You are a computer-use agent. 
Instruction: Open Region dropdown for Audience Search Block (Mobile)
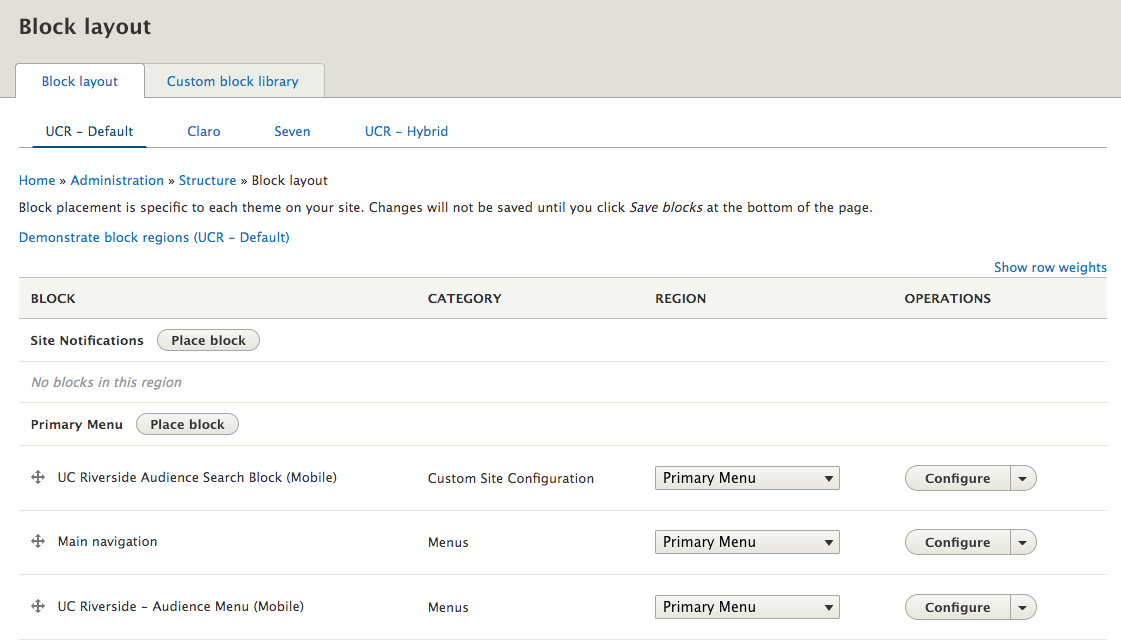pyautogui.click(x=747, y=477)
